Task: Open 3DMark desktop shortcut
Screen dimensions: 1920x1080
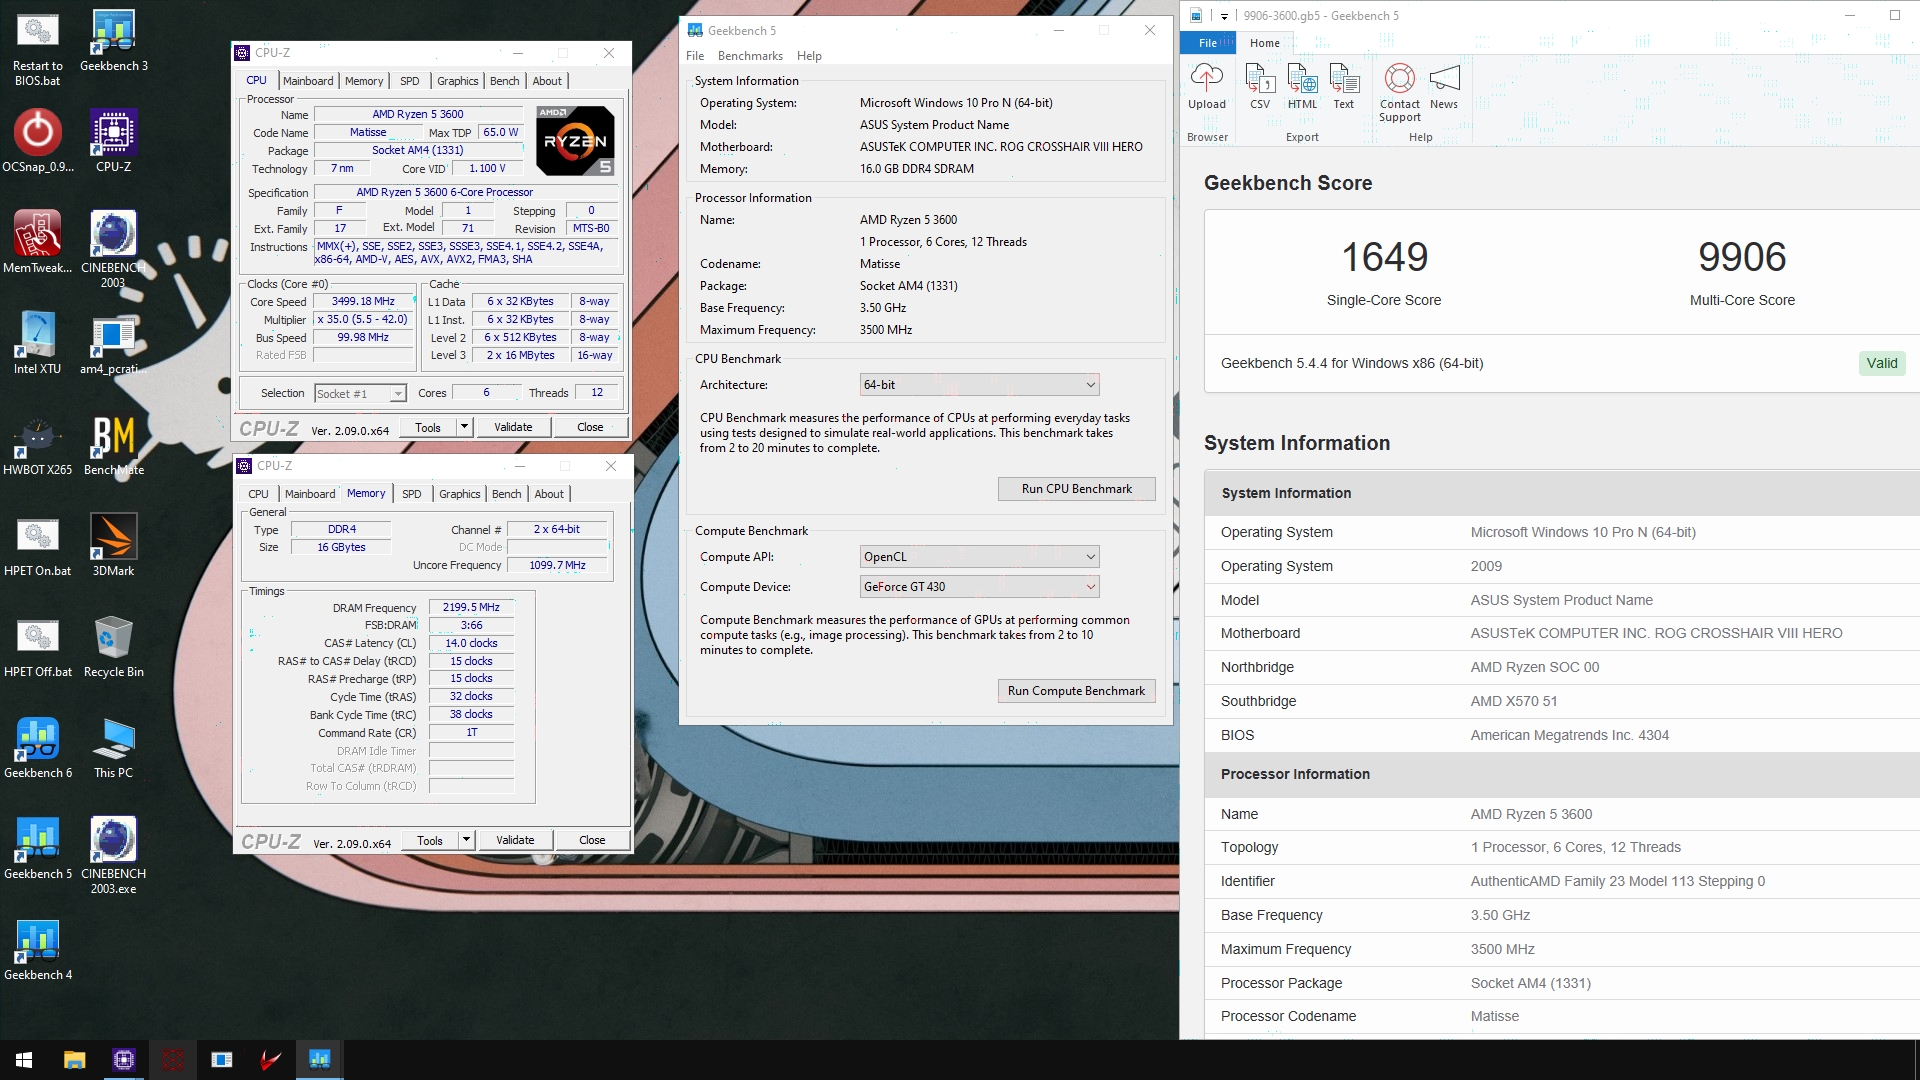Action: [114, 545]
